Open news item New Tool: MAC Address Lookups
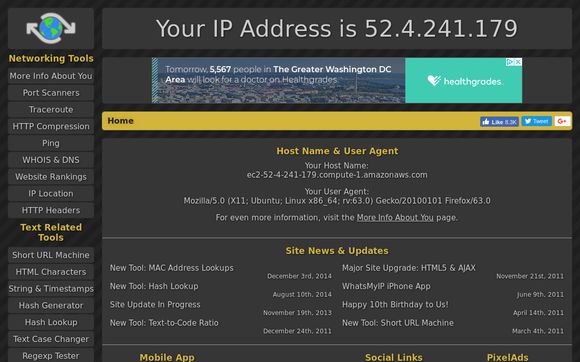The width and height of the screenshot is (580, 362). click(172, 268)
